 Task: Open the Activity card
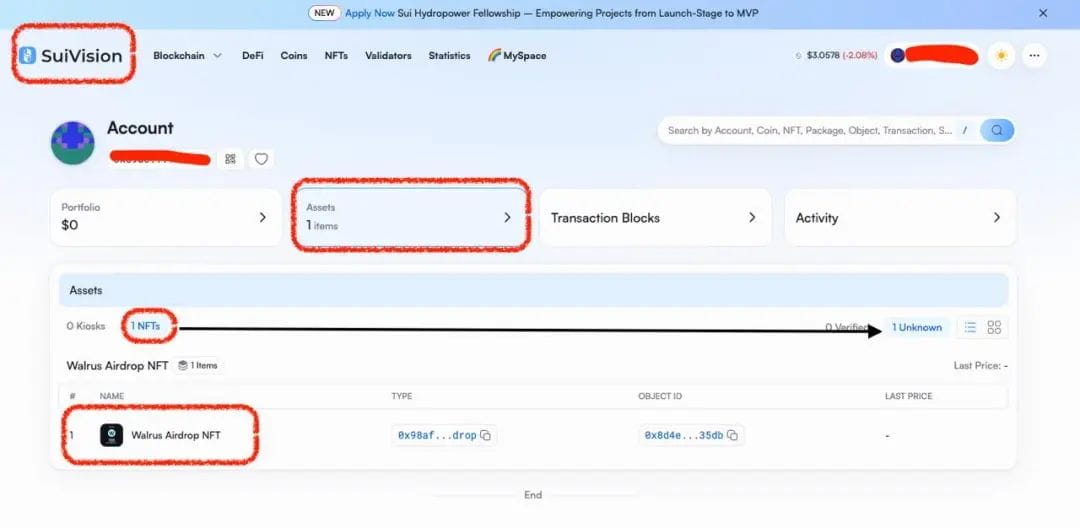(x=900, y=218)
